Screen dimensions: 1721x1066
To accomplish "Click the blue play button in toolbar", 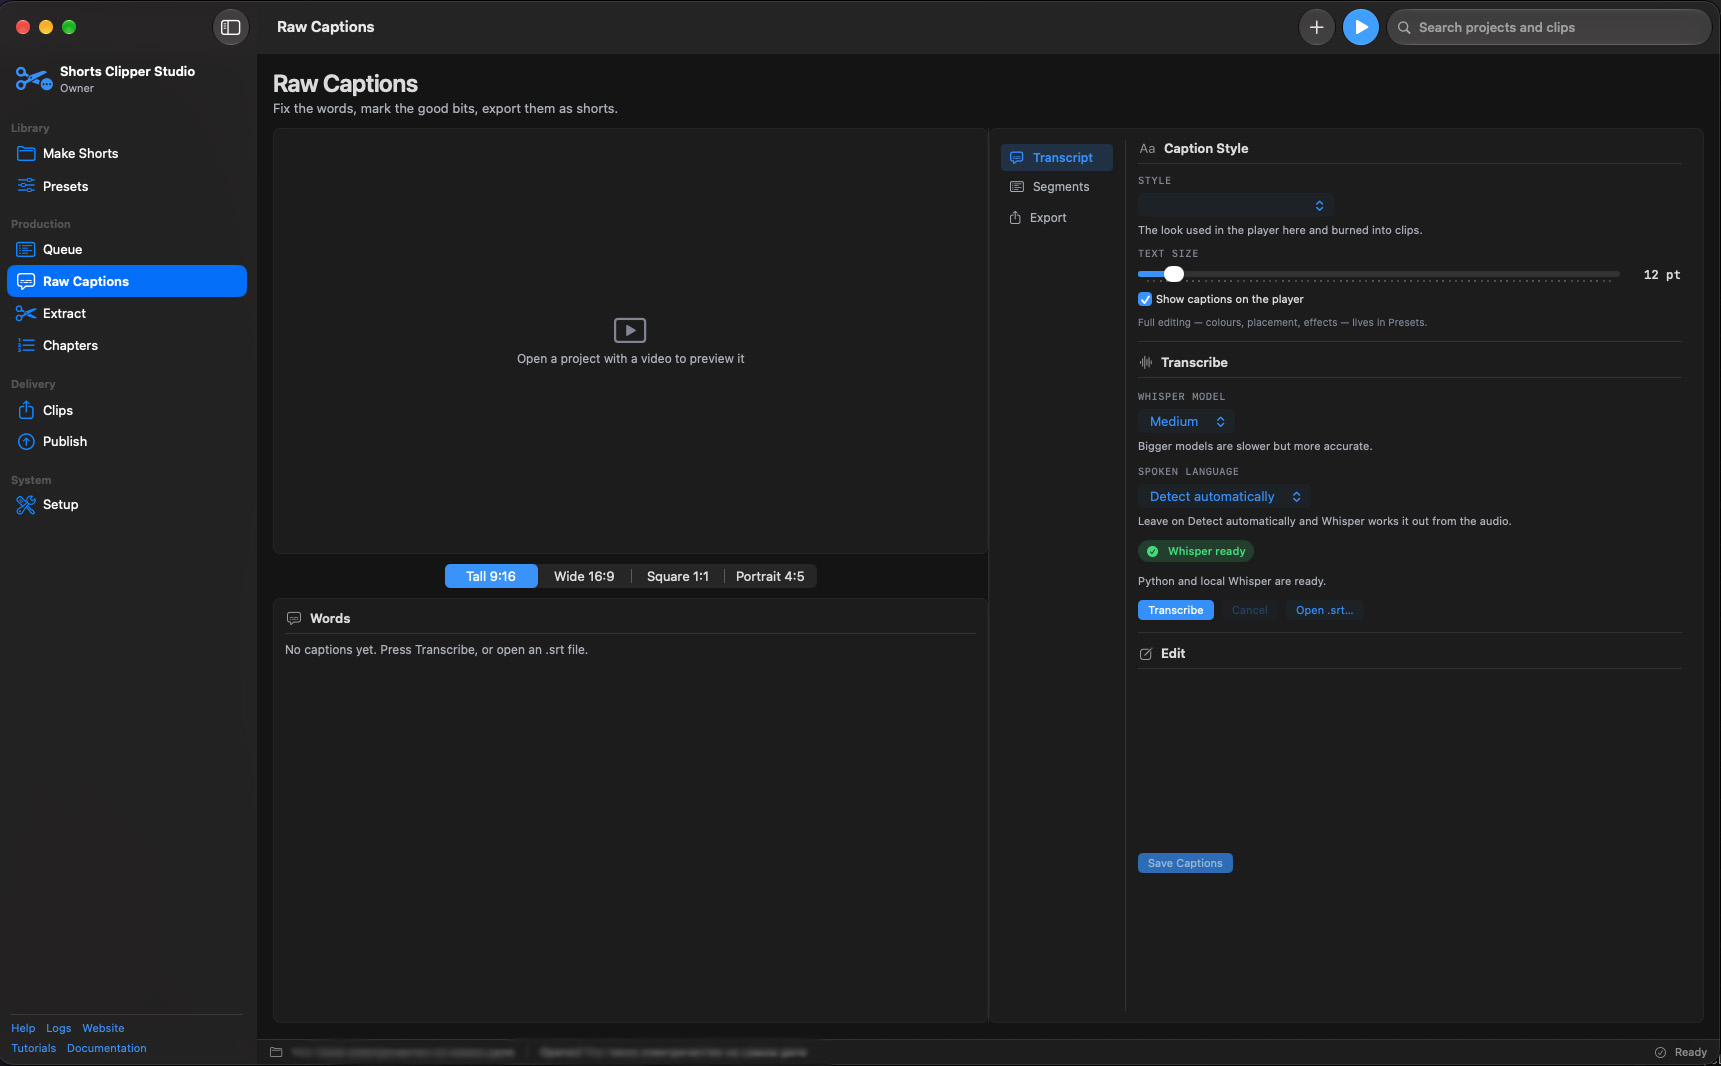I will pos(1361,27).
